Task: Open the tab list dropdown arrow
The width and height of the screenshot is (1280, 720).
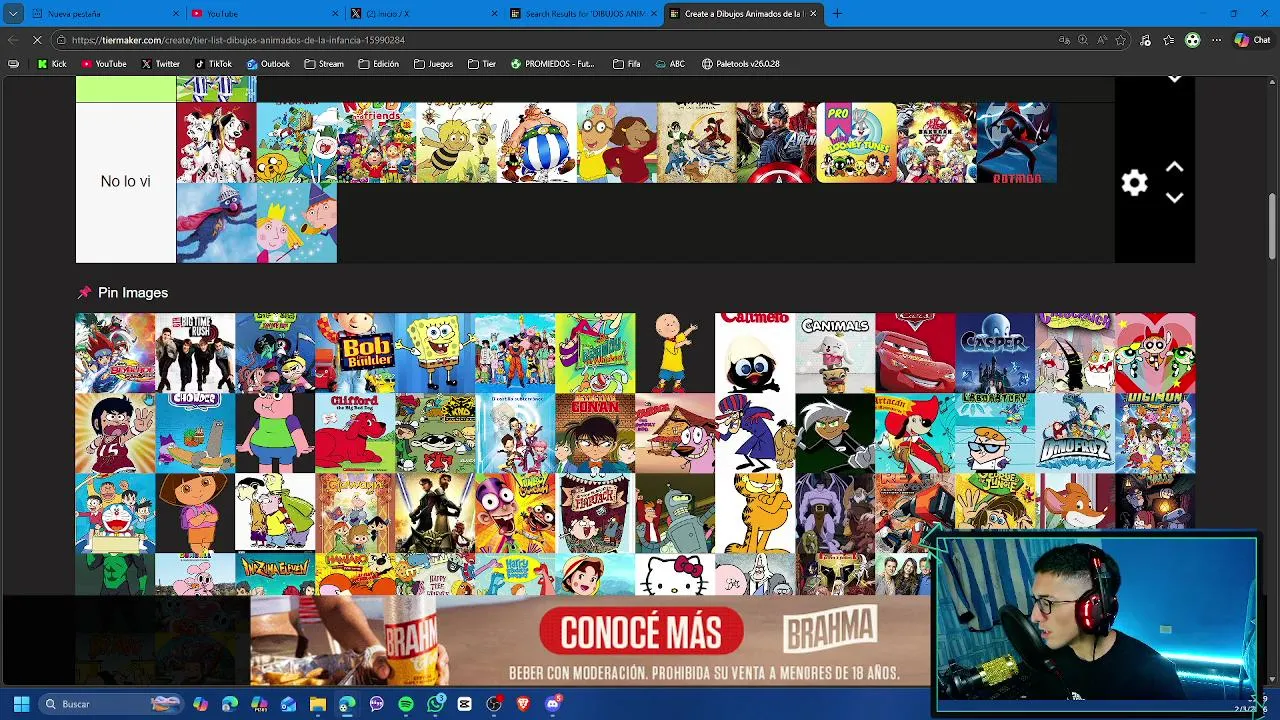Action: [13, 14]
